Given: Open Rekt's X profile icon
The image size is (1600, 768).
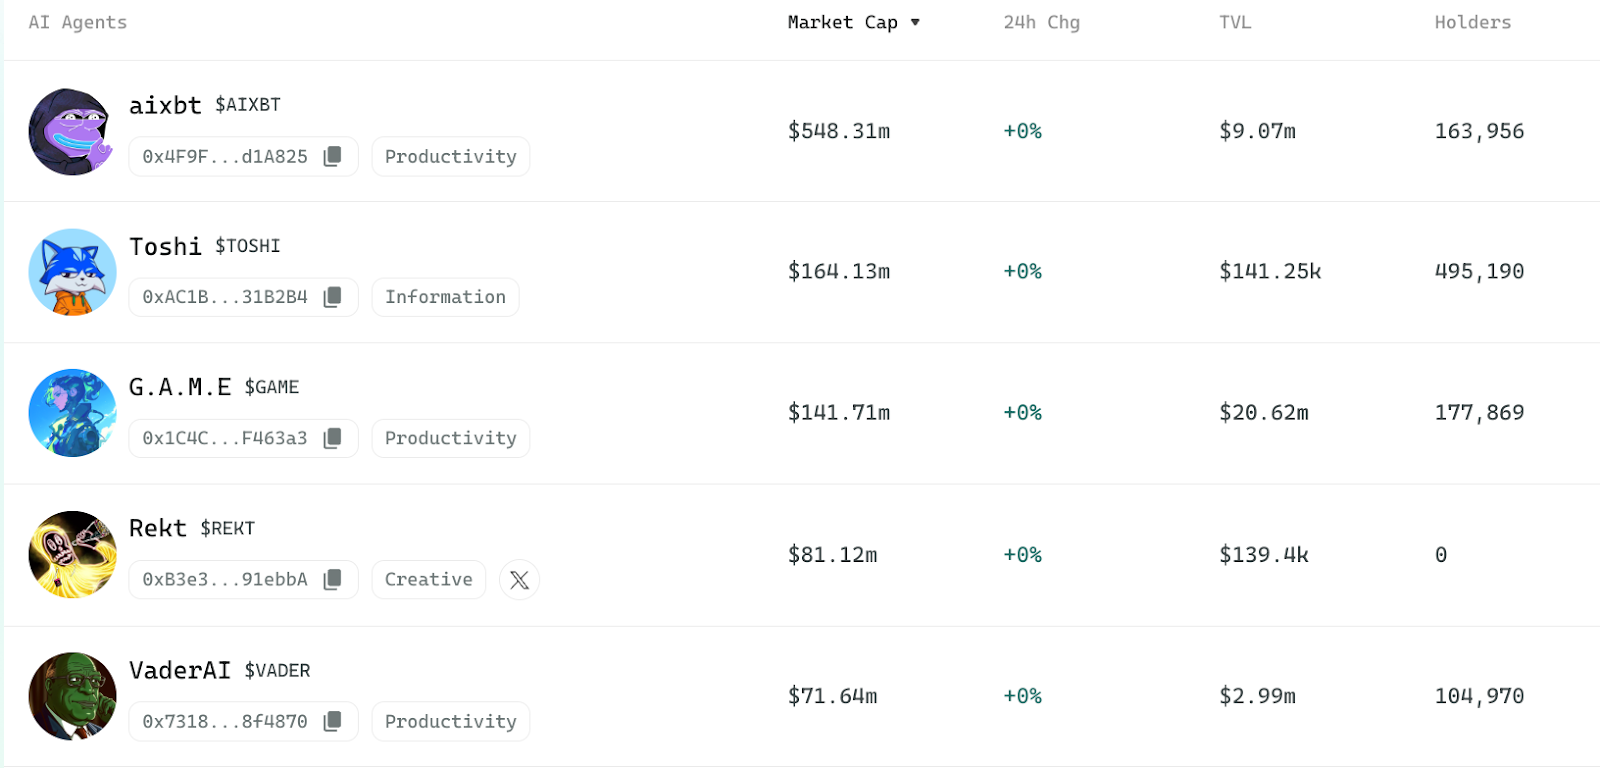Looking at the screenshot, I should 519,580.
